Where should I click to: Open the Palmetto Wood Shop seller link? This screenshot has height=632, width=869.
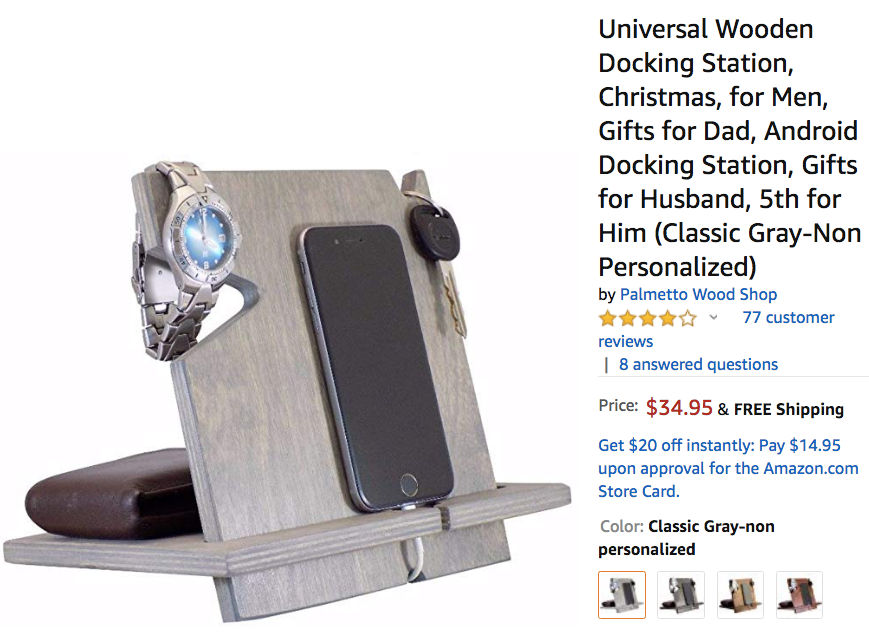pyautogui.click(x=698, y=294)
